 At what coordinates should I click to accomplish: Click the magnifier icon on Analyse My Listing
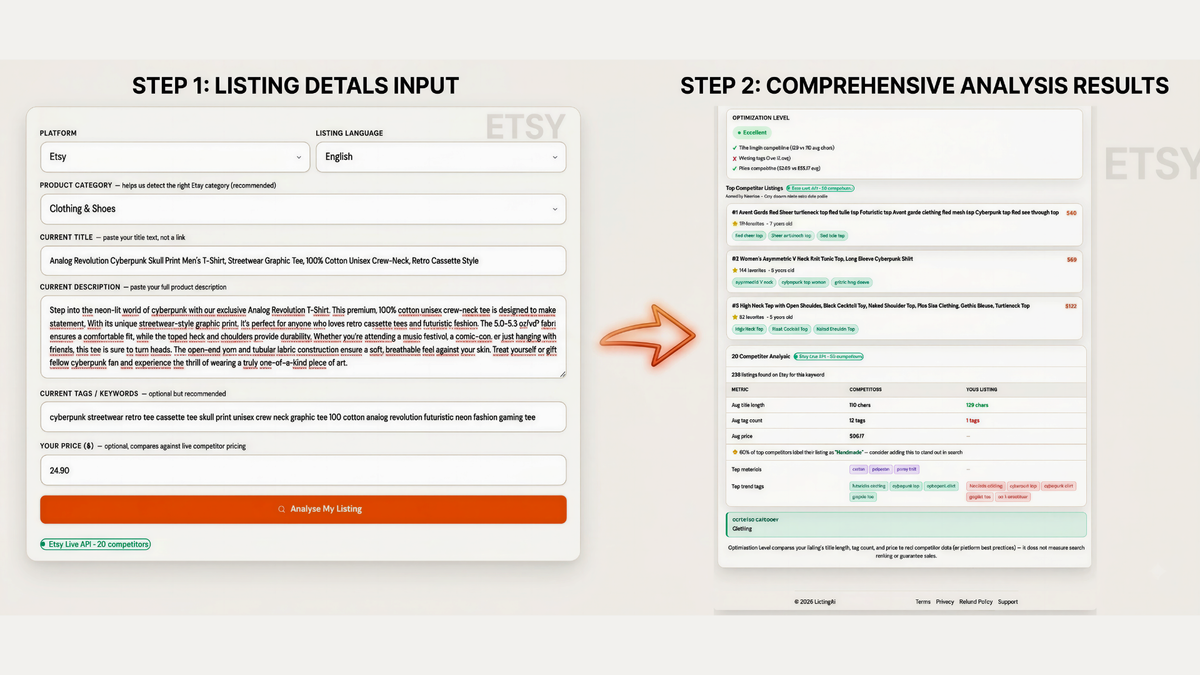point(282,509)
